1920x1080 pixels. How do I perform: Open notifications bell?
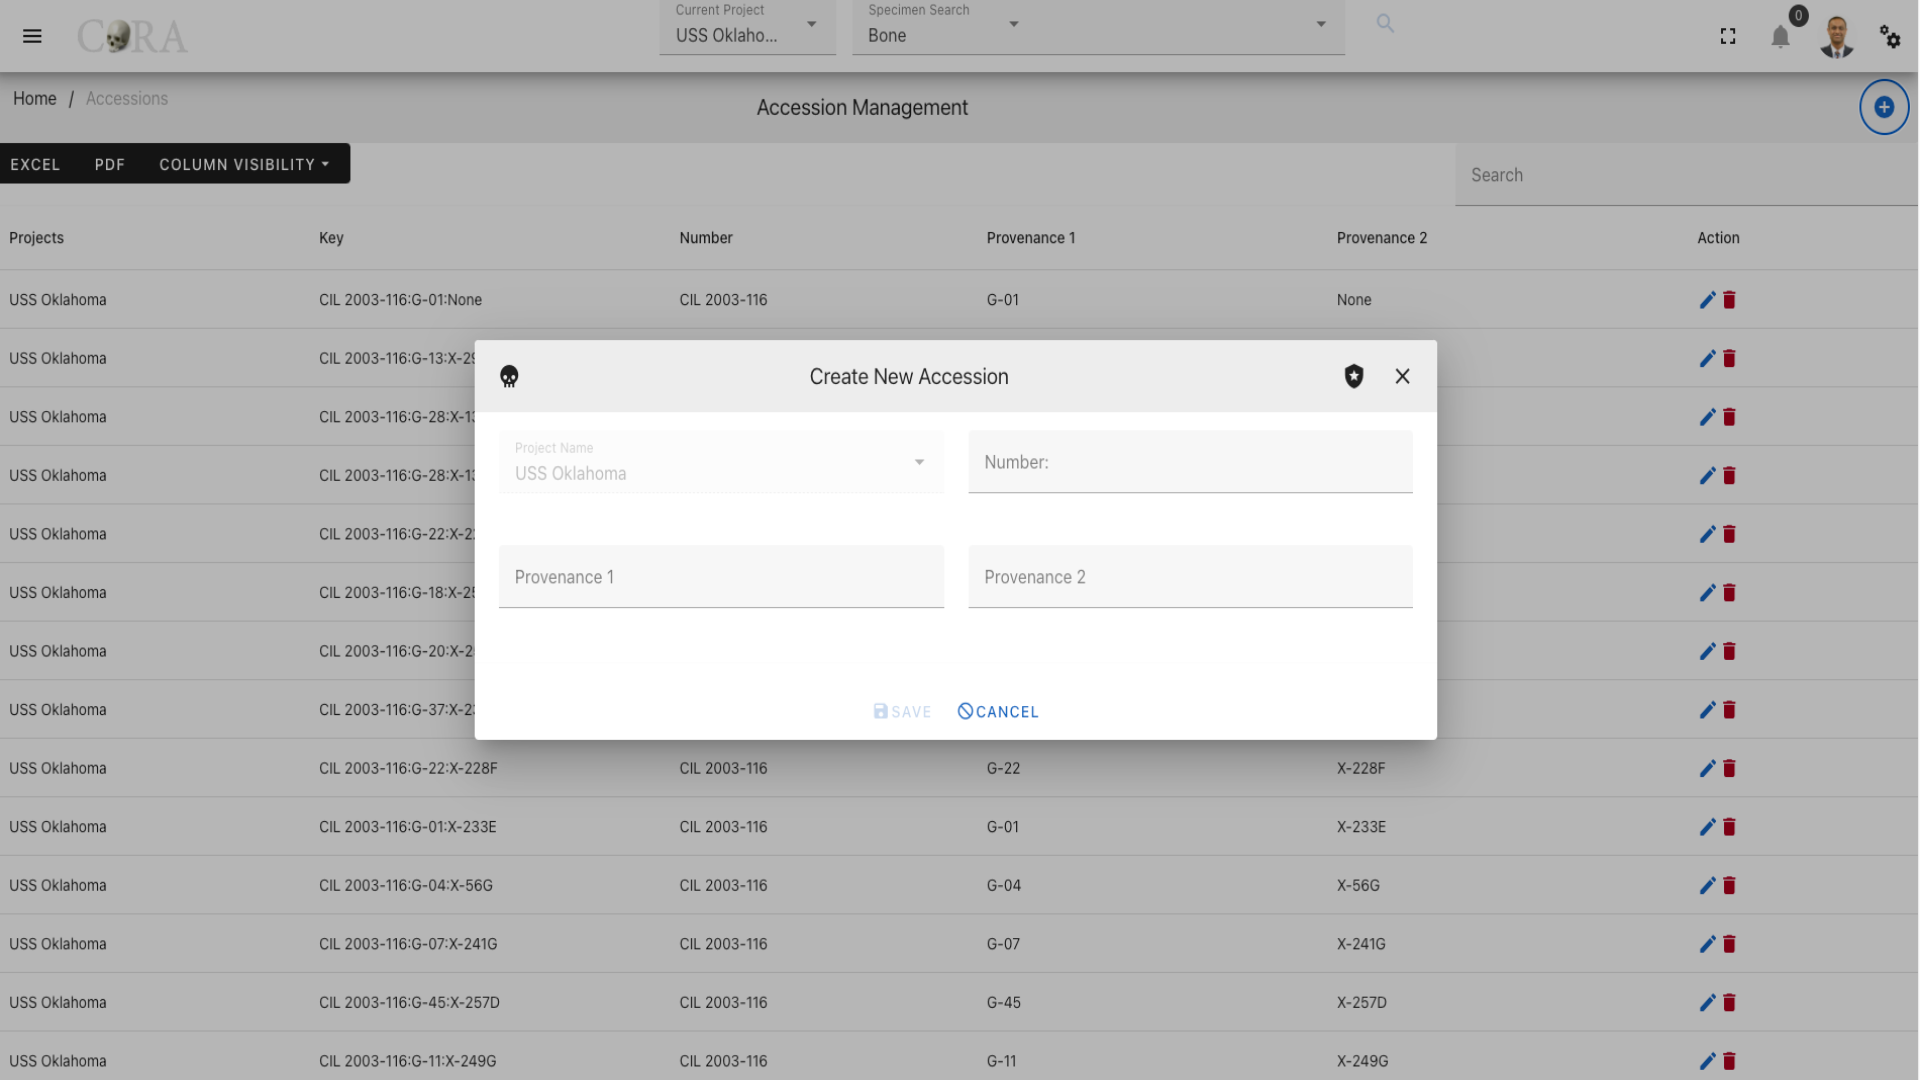pyautogui.click(x=1780, y=38)
